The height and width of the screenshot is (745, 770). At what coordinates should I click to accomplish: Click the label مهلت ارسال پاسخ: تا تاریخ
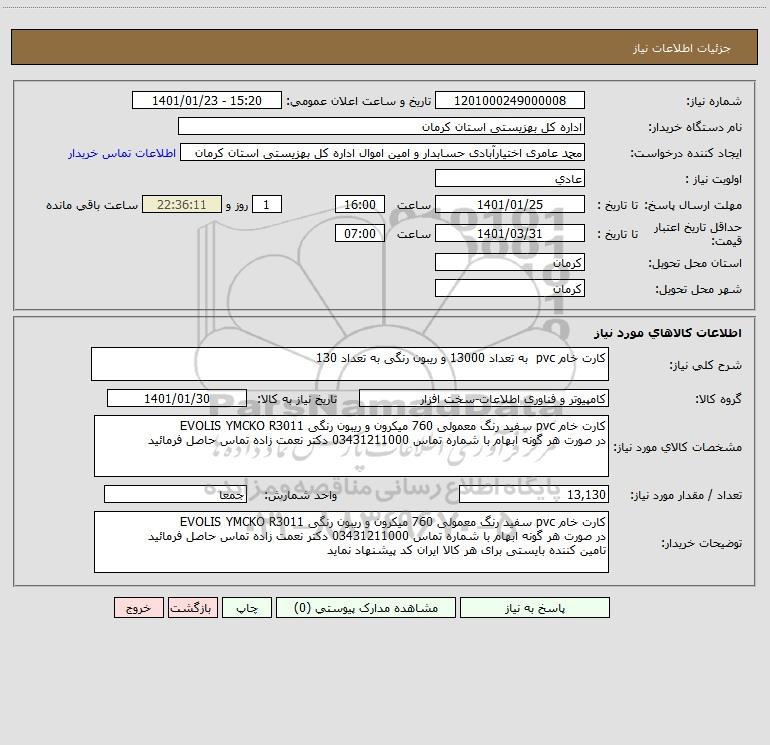(670, 205)
